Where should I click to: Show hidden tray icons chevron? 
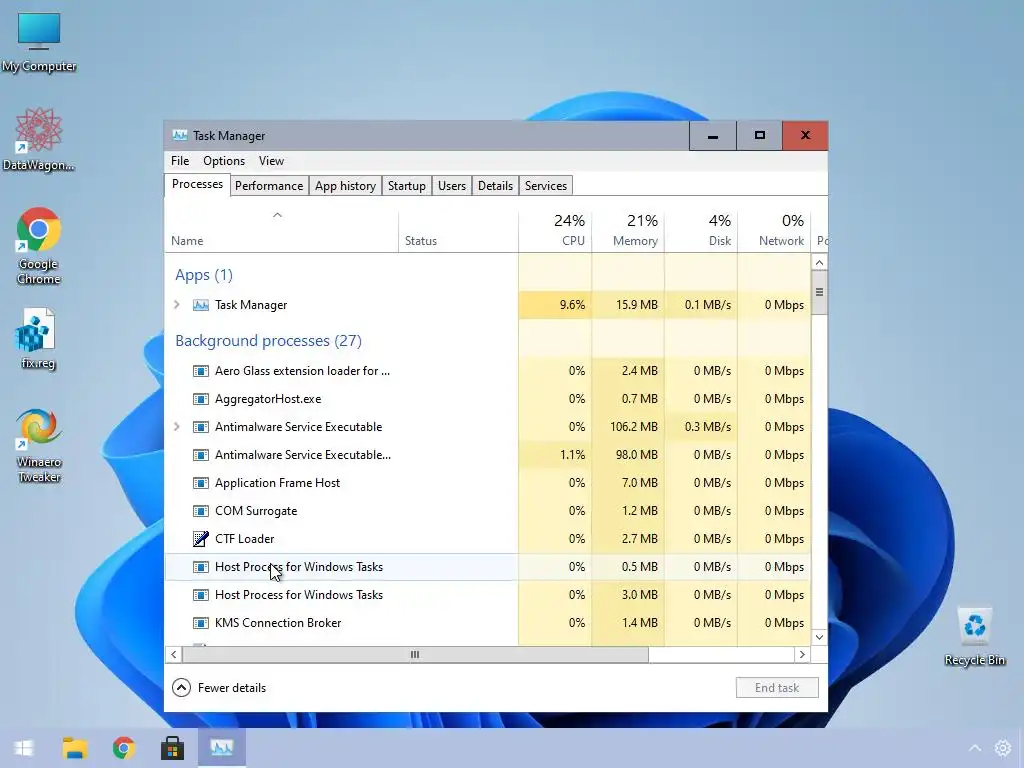(x=974, y=748)
